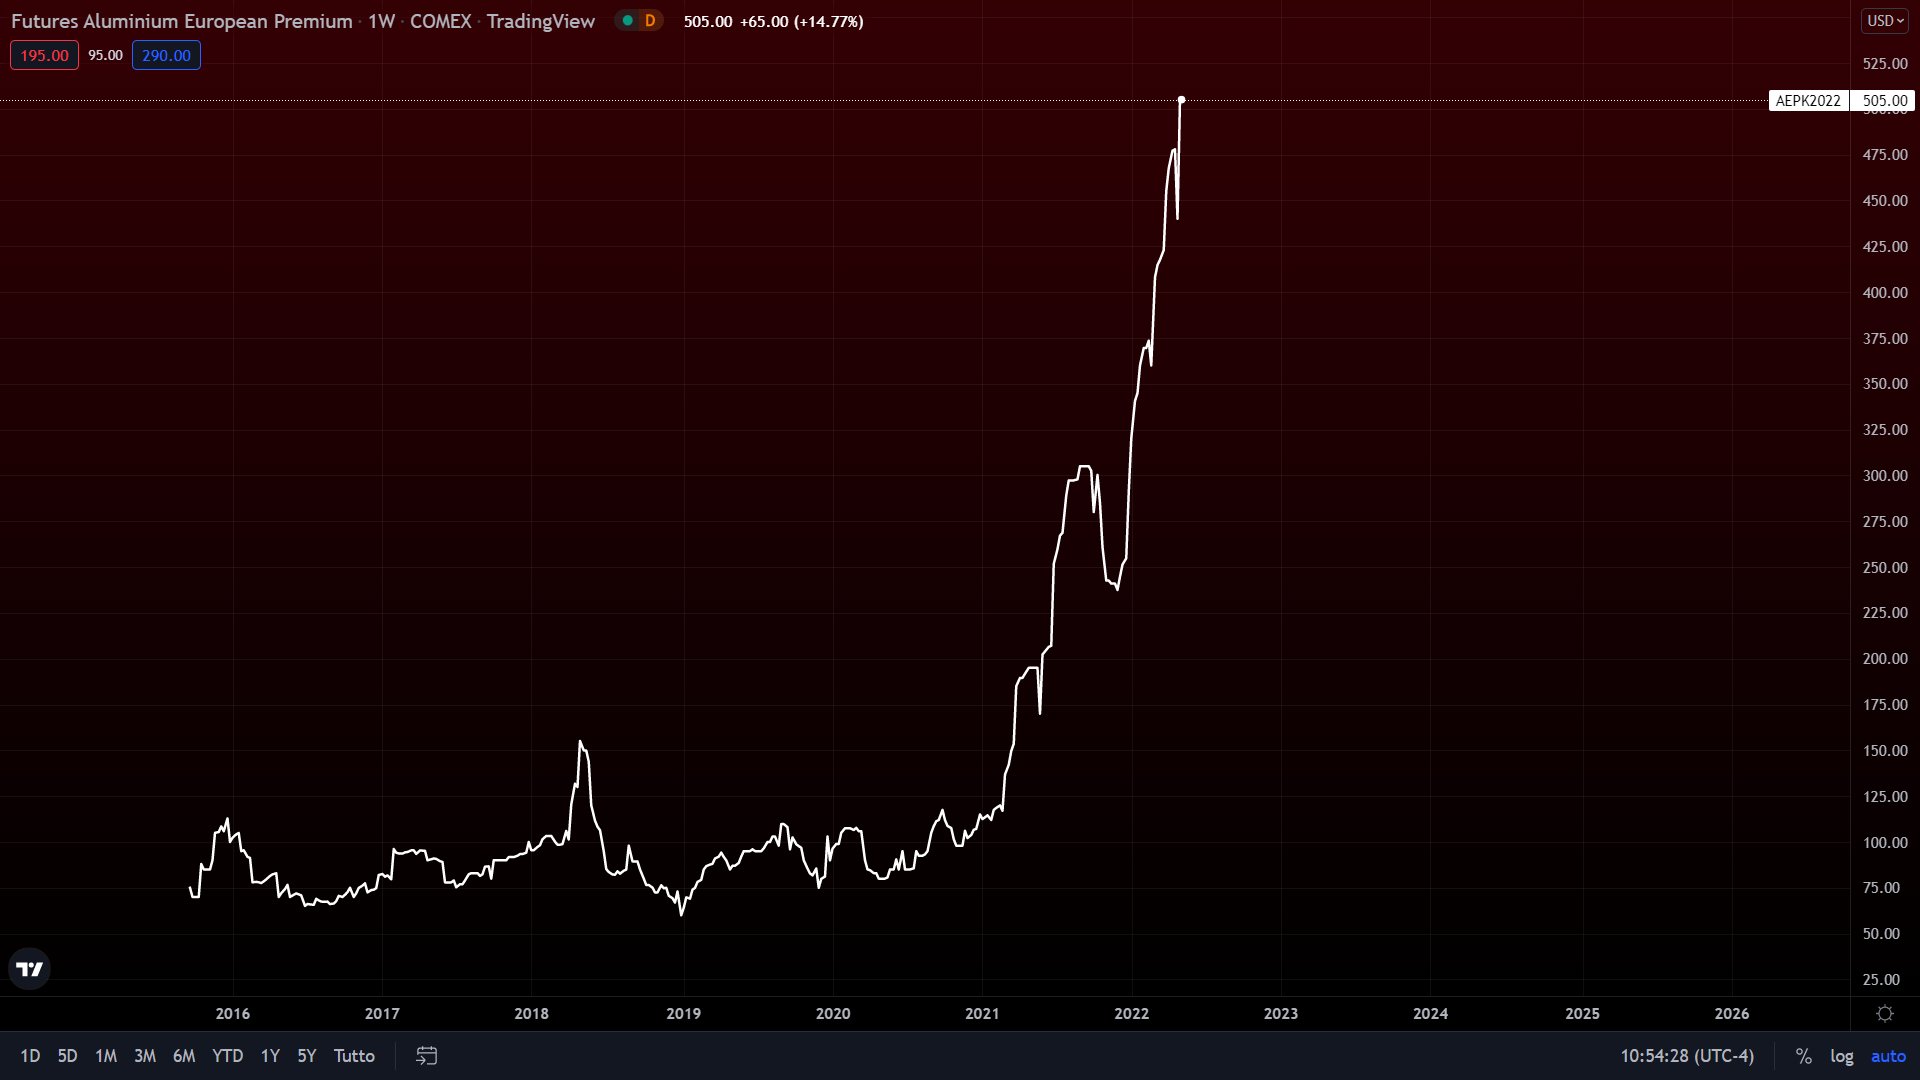Viewport: 1920px width, 1080px height.
Task: Click the TradingView logo badge
Action: (29, 969)
